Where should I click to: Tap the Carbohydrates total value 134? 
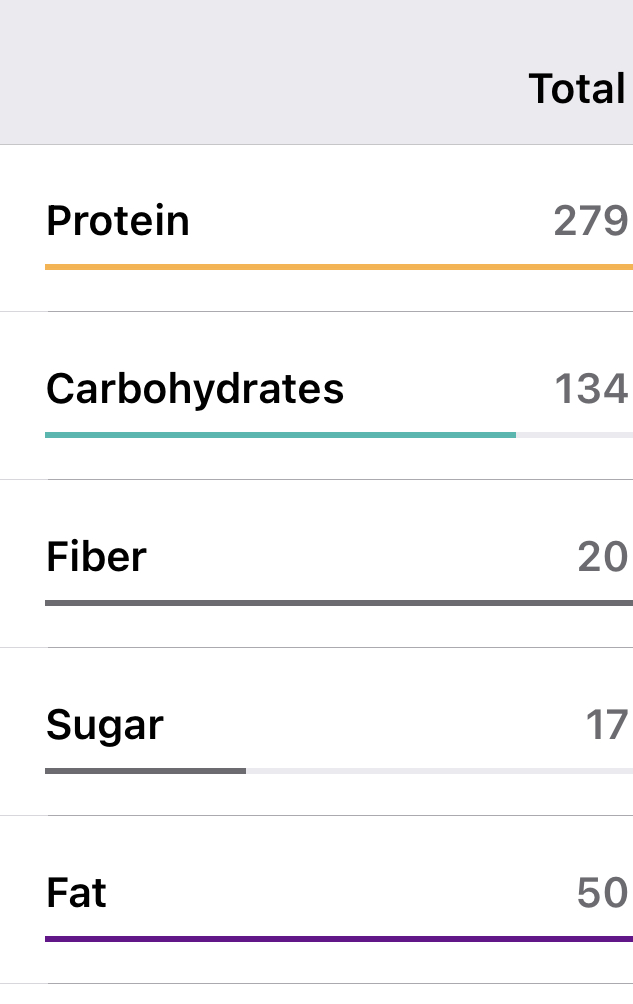click(x=590, y=389)
